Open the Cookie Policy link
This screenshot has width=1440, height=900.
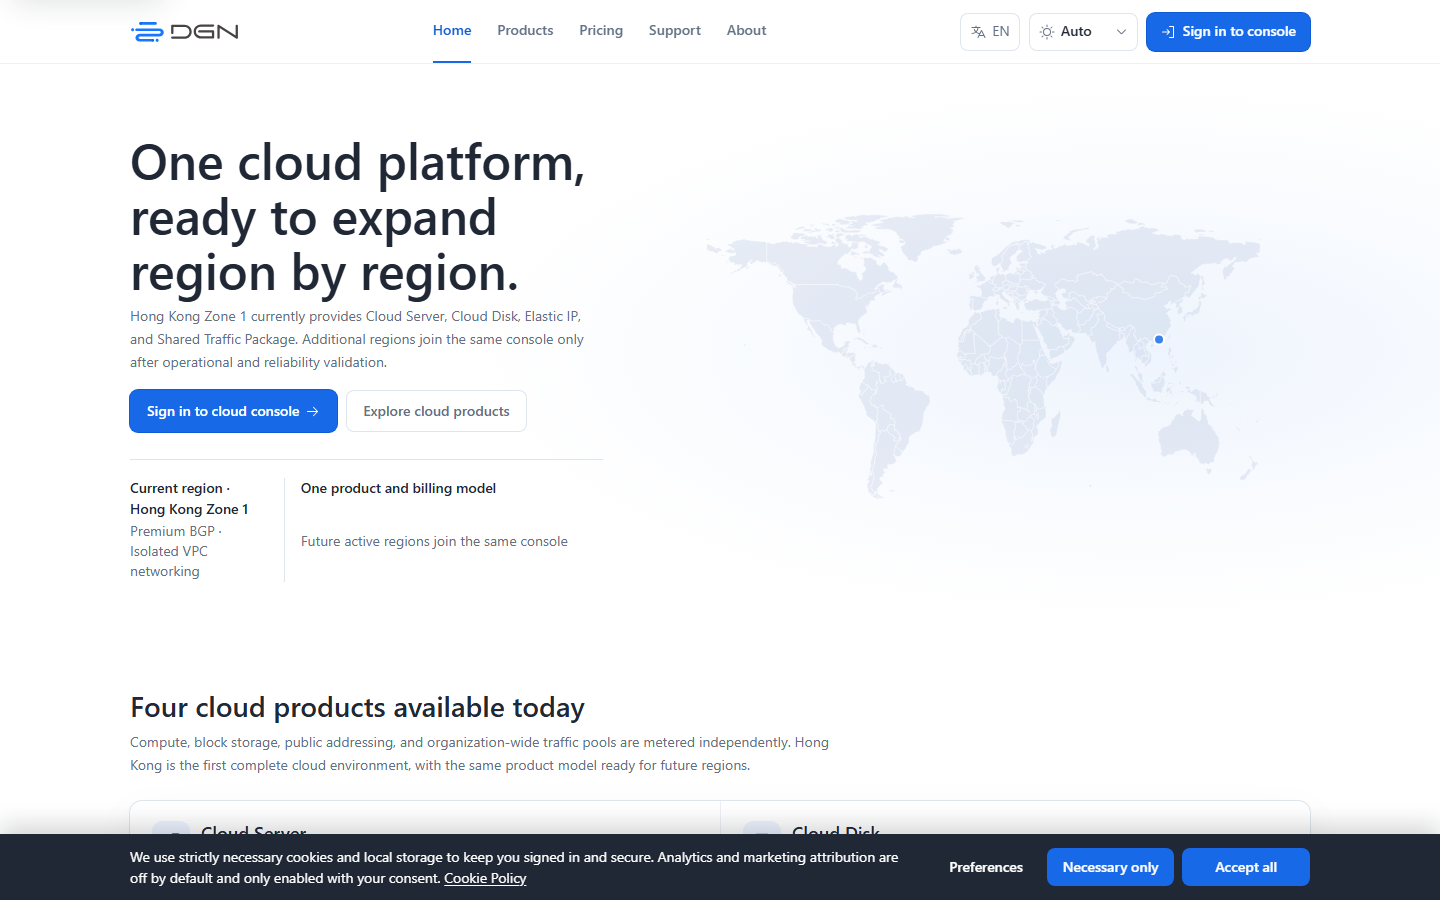tap(485, 878)
